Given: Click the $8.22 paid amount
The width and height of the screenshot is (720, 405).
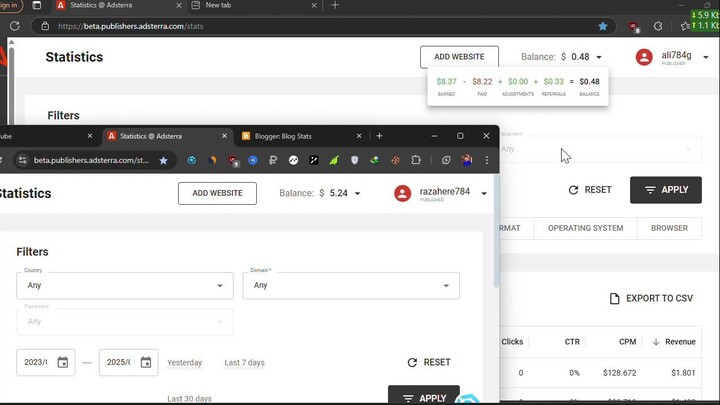Looking at the screenshot, I should [x=482, y=81].
